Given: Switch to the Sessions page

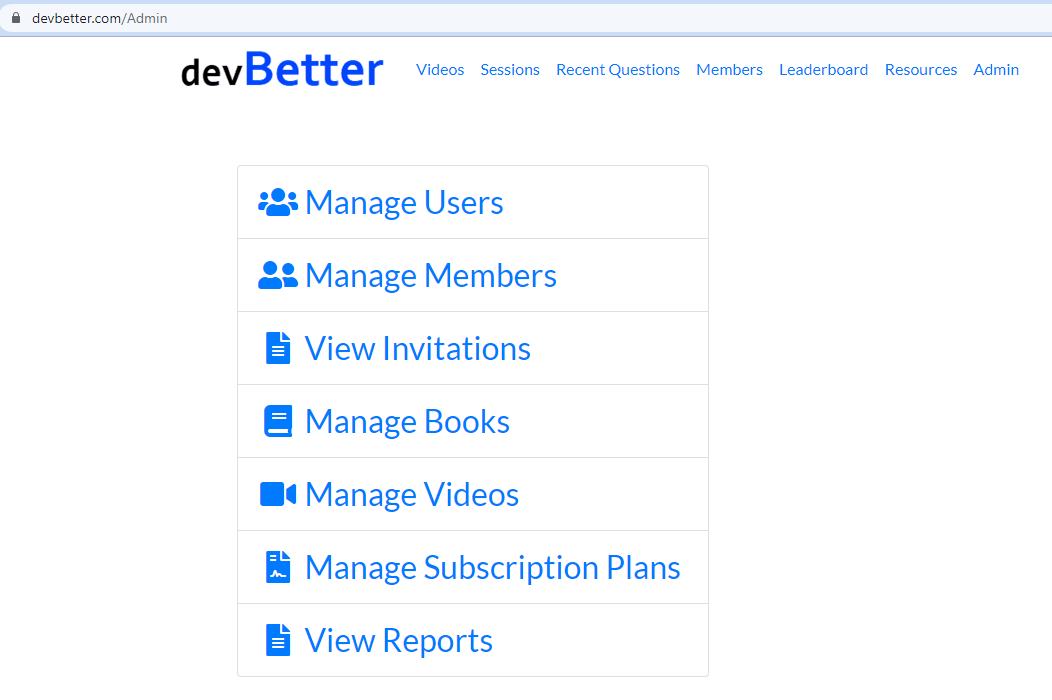Looking at the screenshot, I should click(510, 69).
